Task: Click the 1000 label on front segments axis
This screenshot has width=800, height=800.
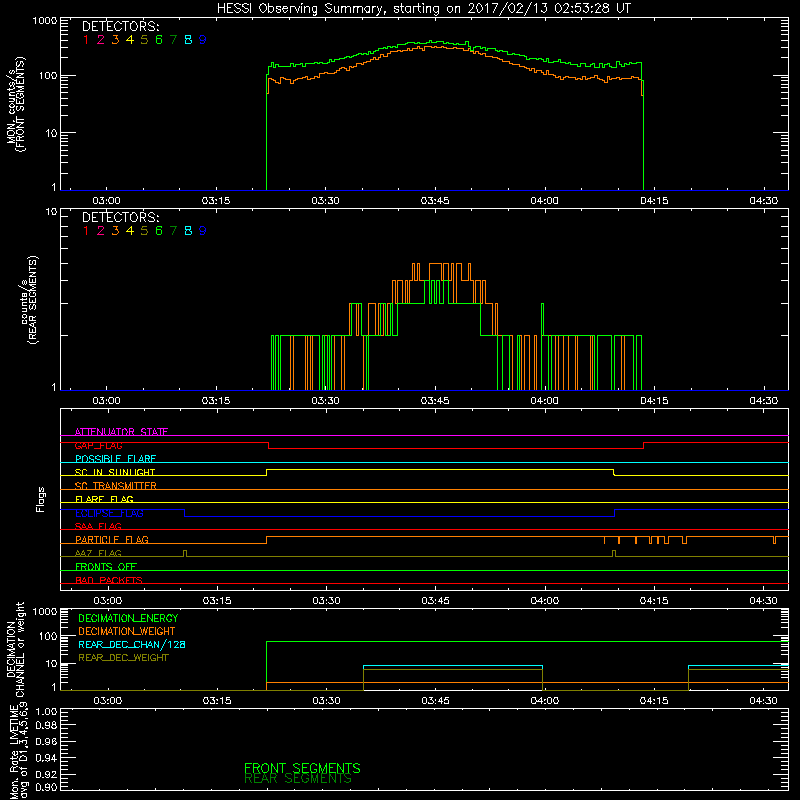Action: point(45,21)
